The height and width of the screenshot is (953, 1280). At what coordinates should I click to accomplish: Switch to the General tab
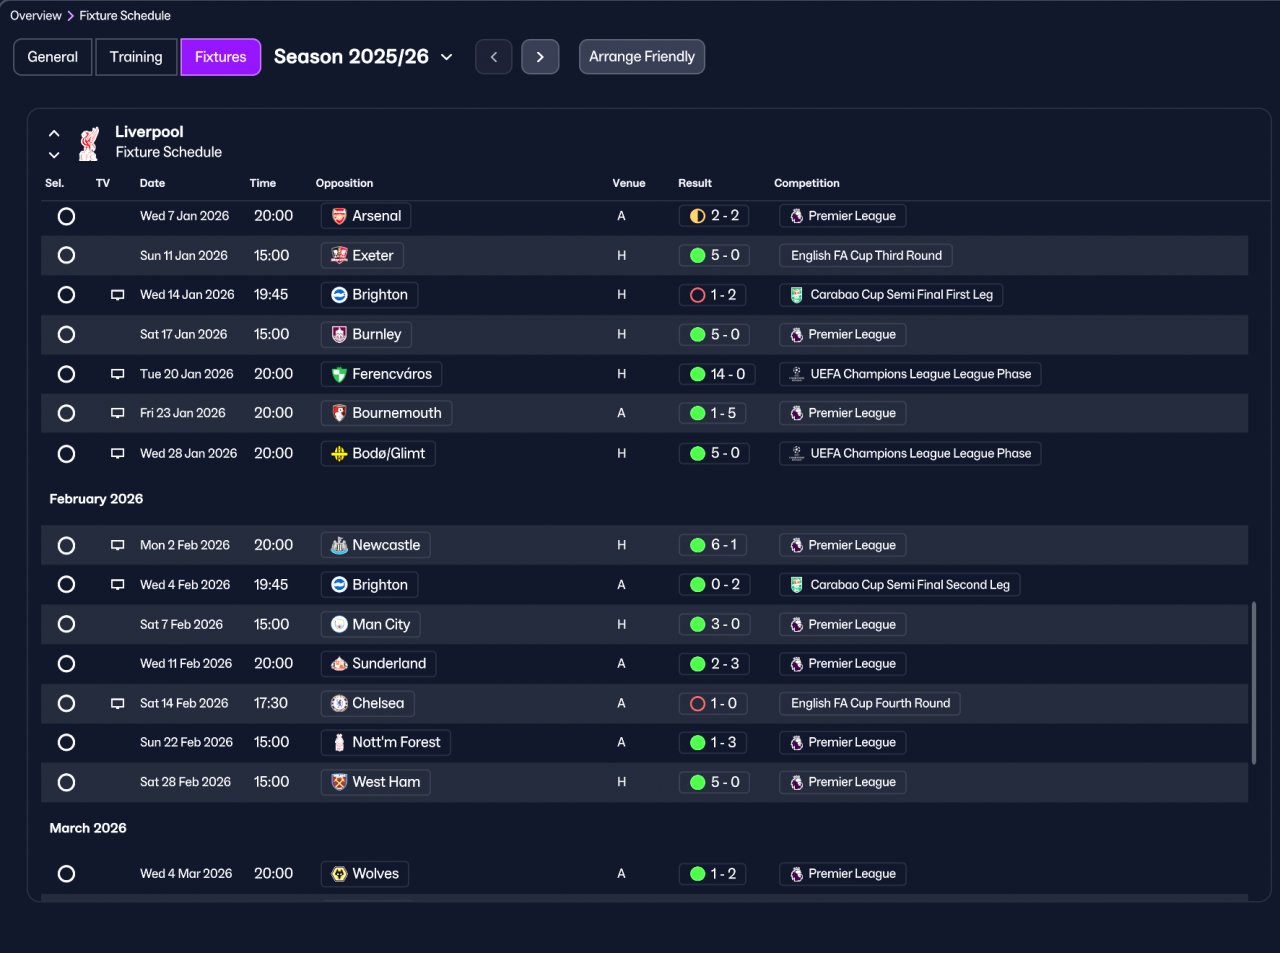click(x=52, y=57)
